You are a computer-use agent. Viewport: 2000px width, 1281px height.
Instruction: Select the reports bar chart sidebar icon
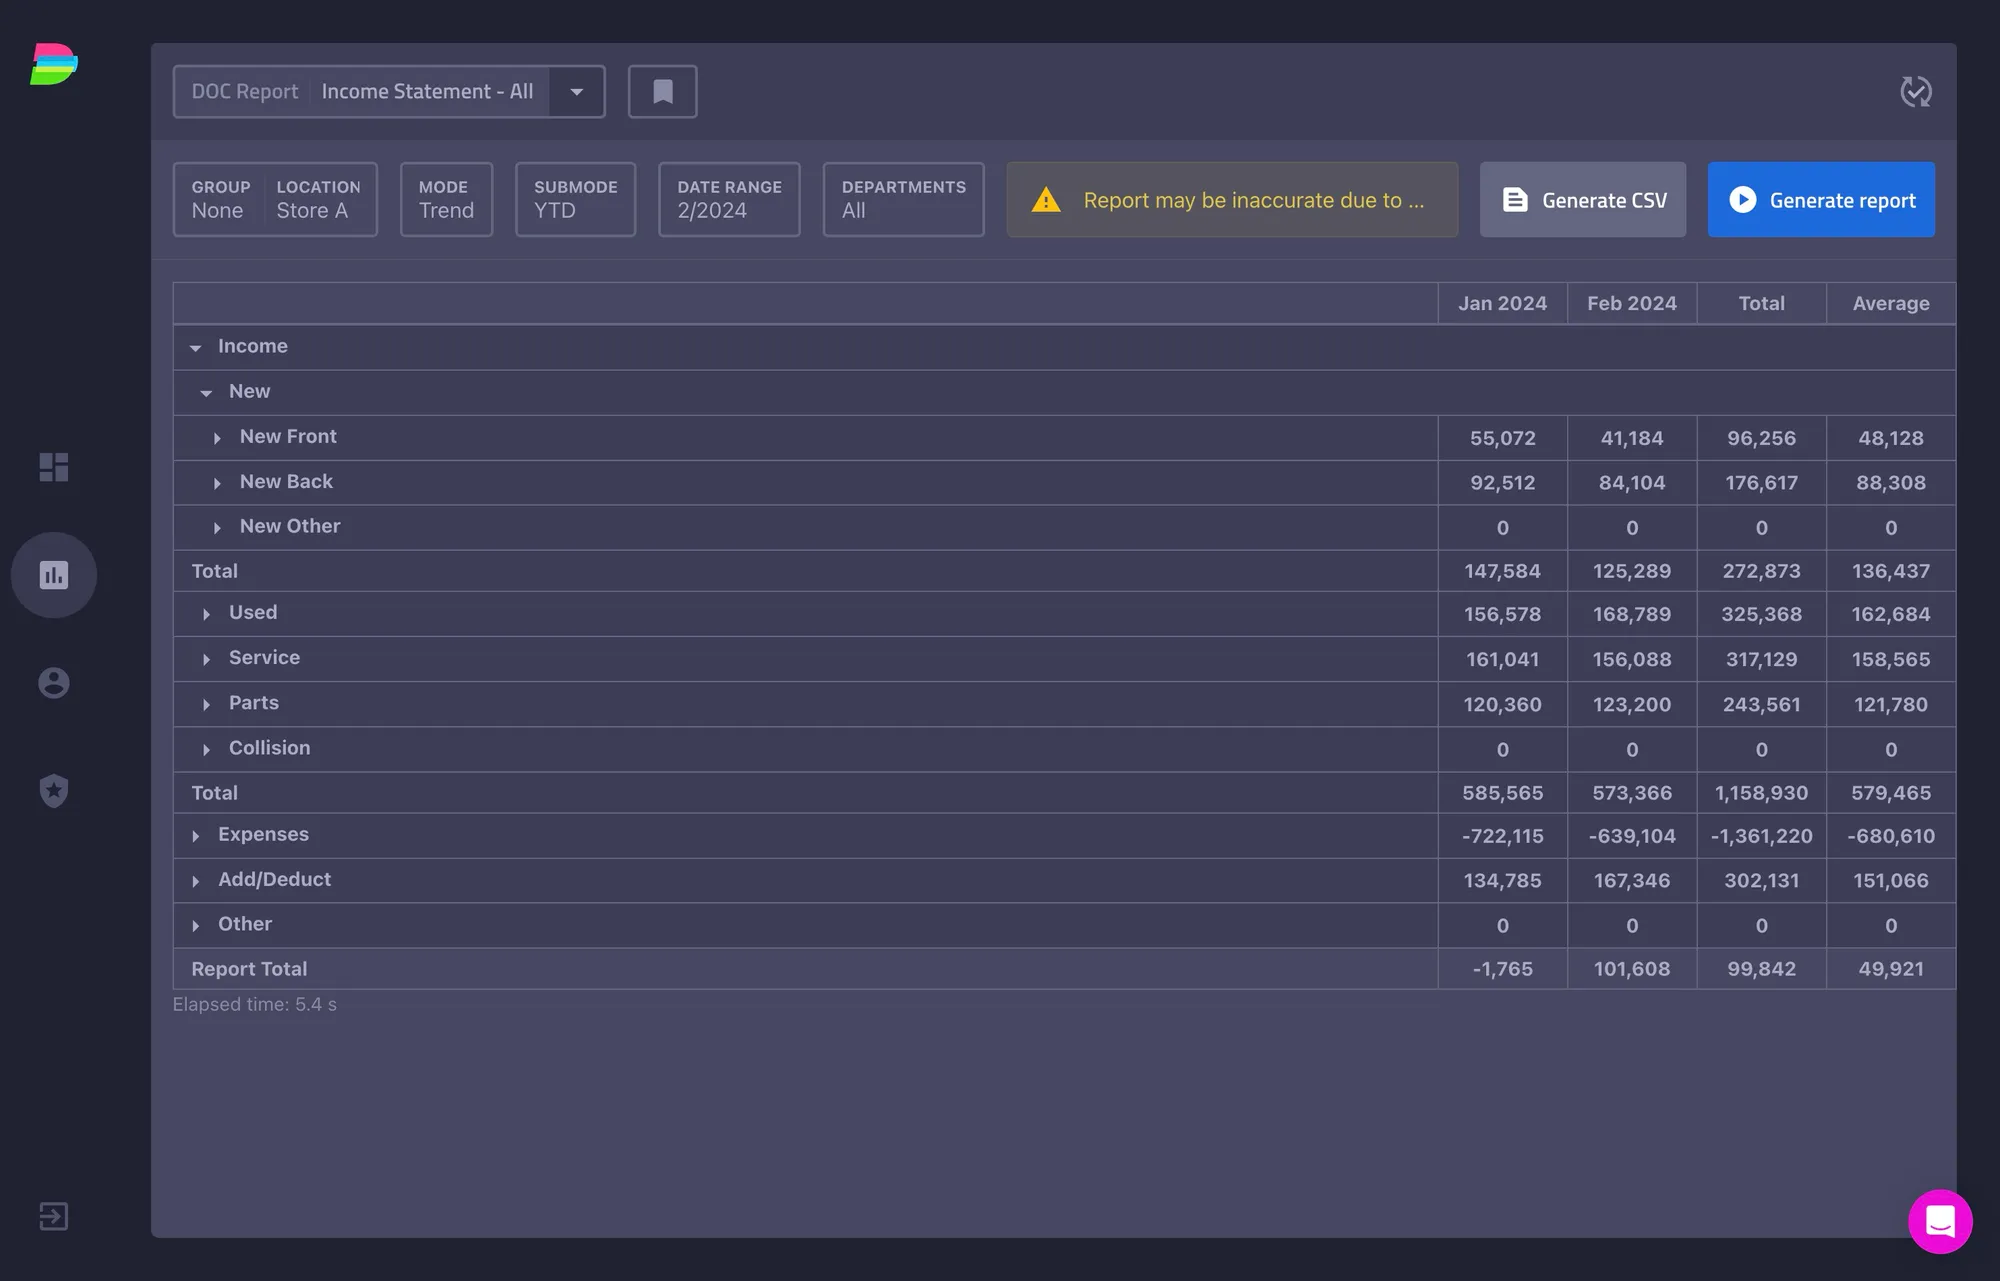[x=54, y=575]
